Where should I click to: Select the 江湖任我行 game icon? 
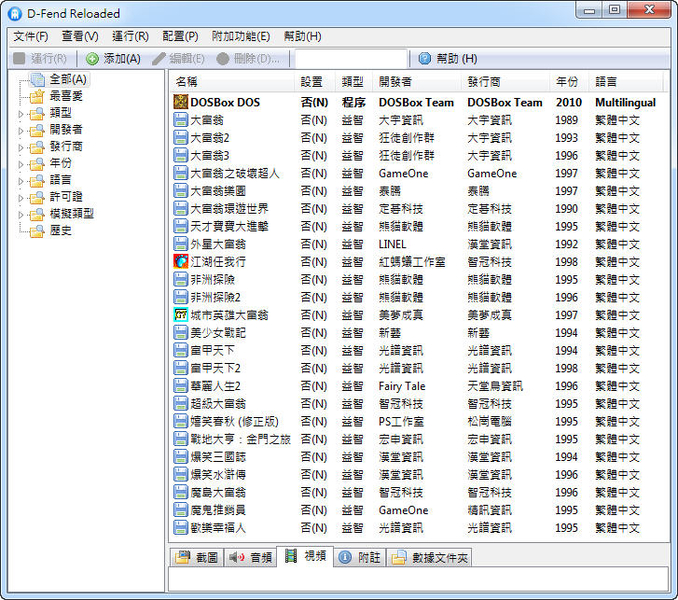tap(180, 262)
